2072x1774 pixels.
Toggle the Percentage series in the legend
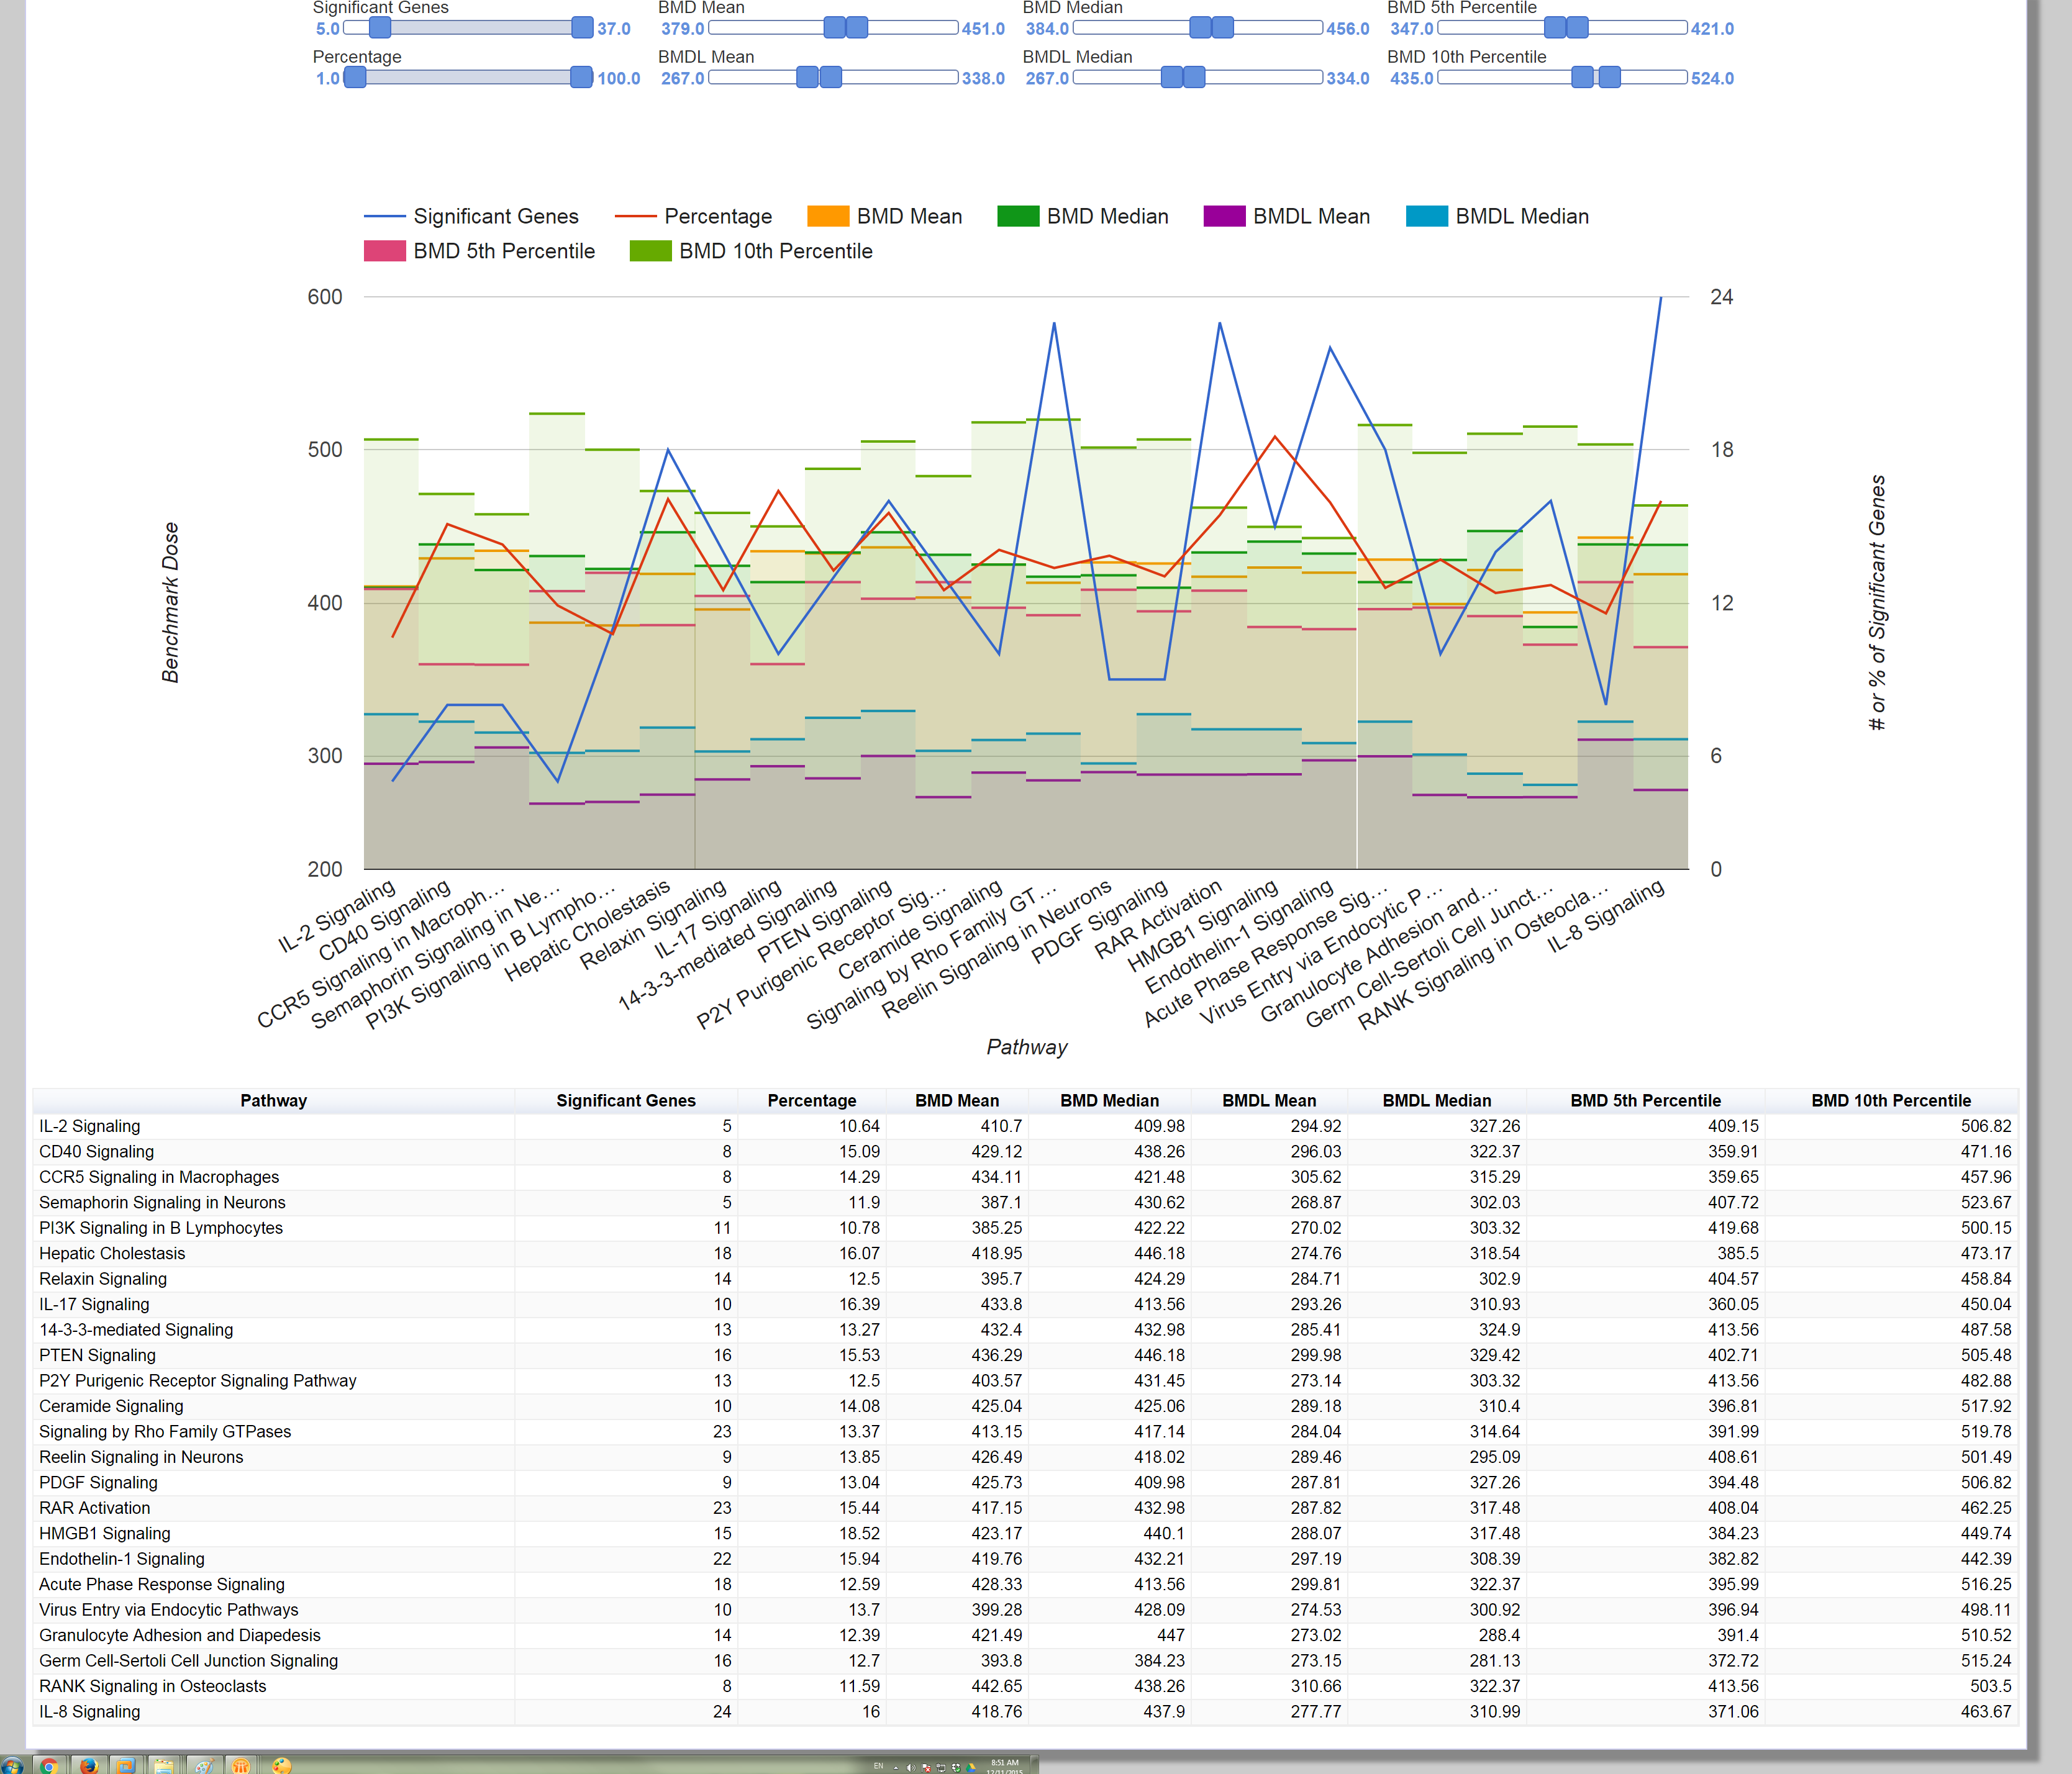click(x=634, y=216)
